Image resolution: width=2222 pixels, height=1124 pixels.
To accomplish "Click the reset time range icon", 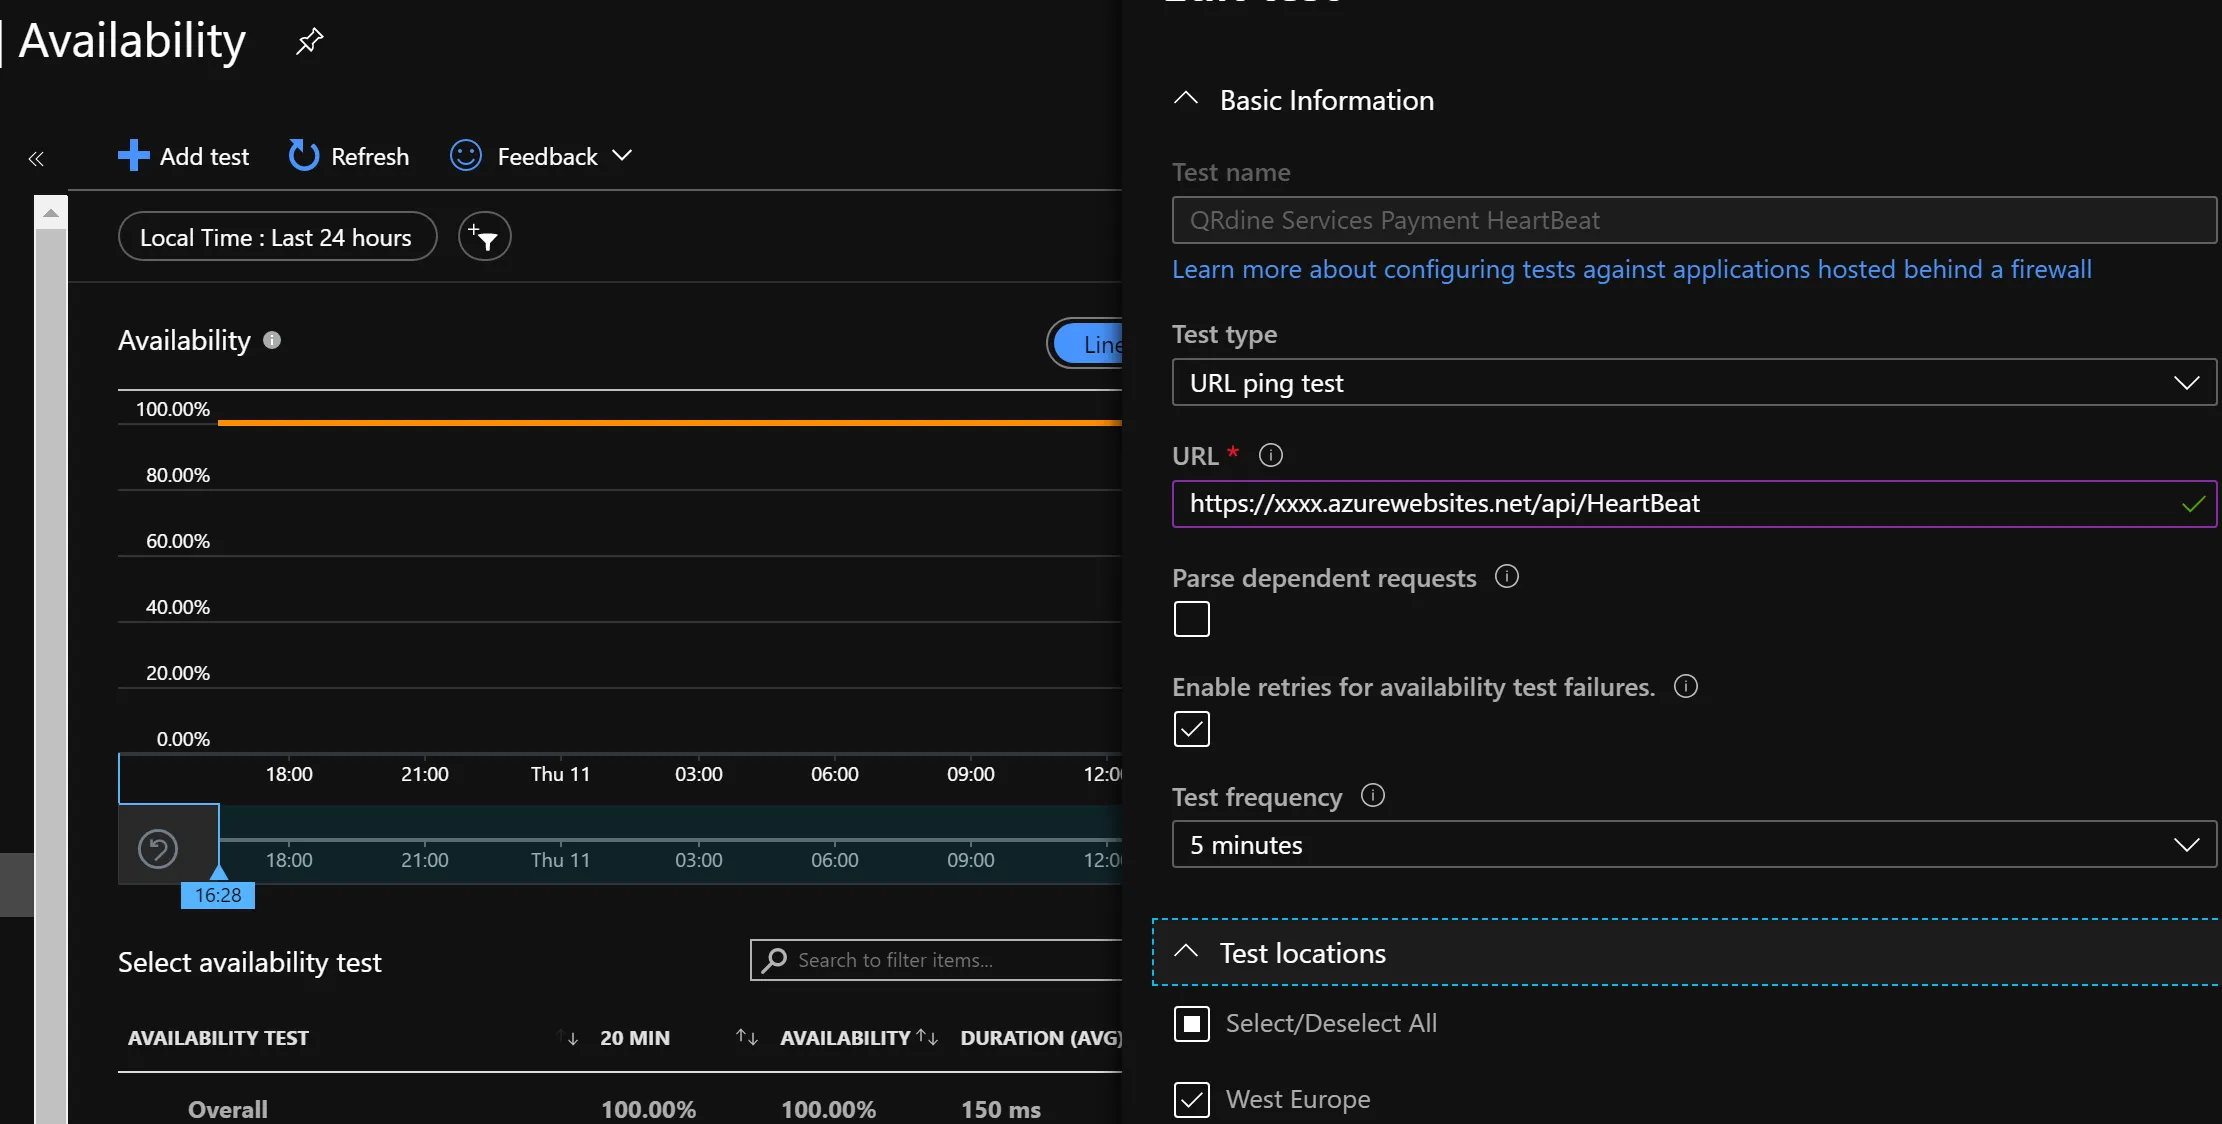I will tap(158, 849).
